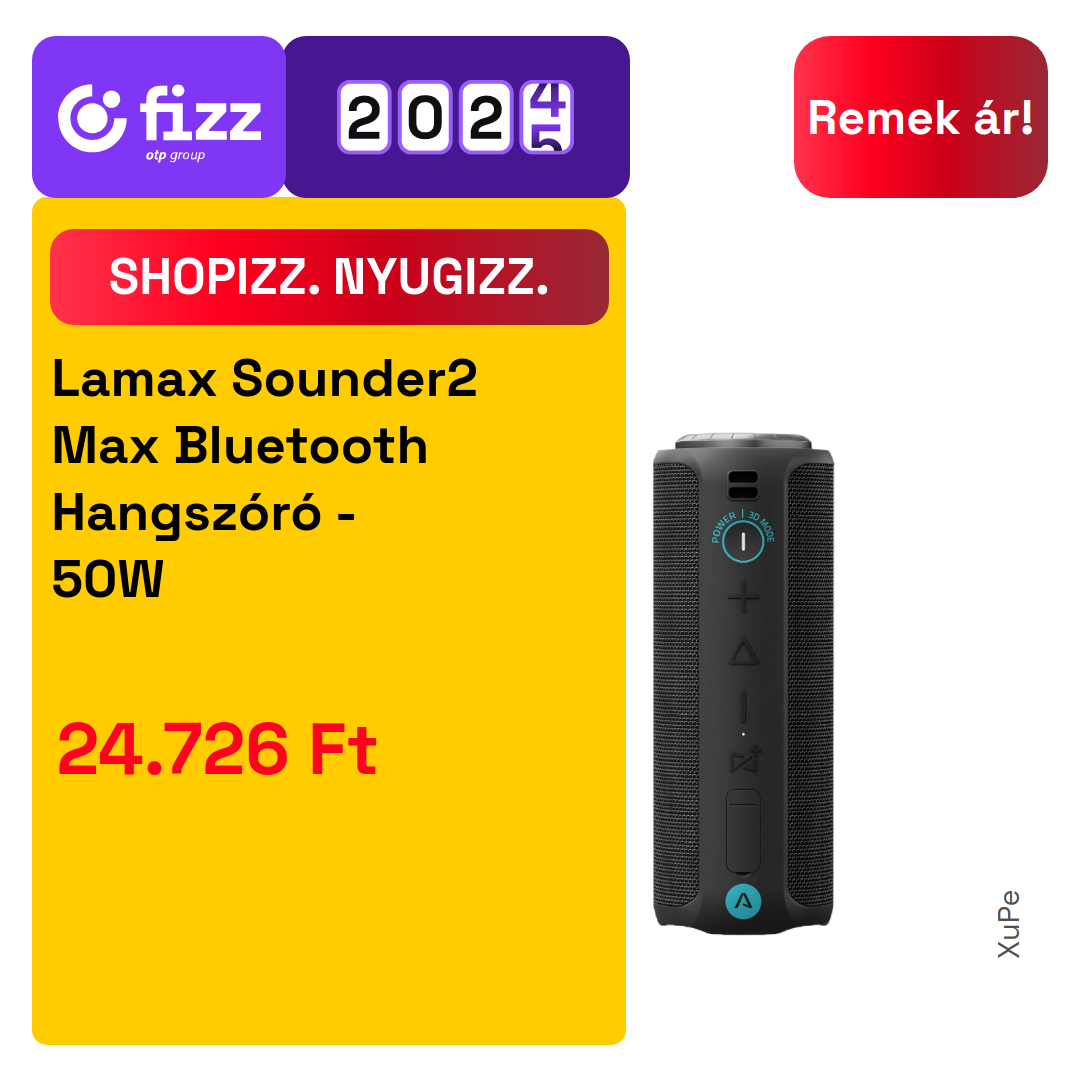The image size is (1080, 1080).
Task: Click the mute pairing icon on speaker
Action: pyautogui.click(x=745, y=760)
